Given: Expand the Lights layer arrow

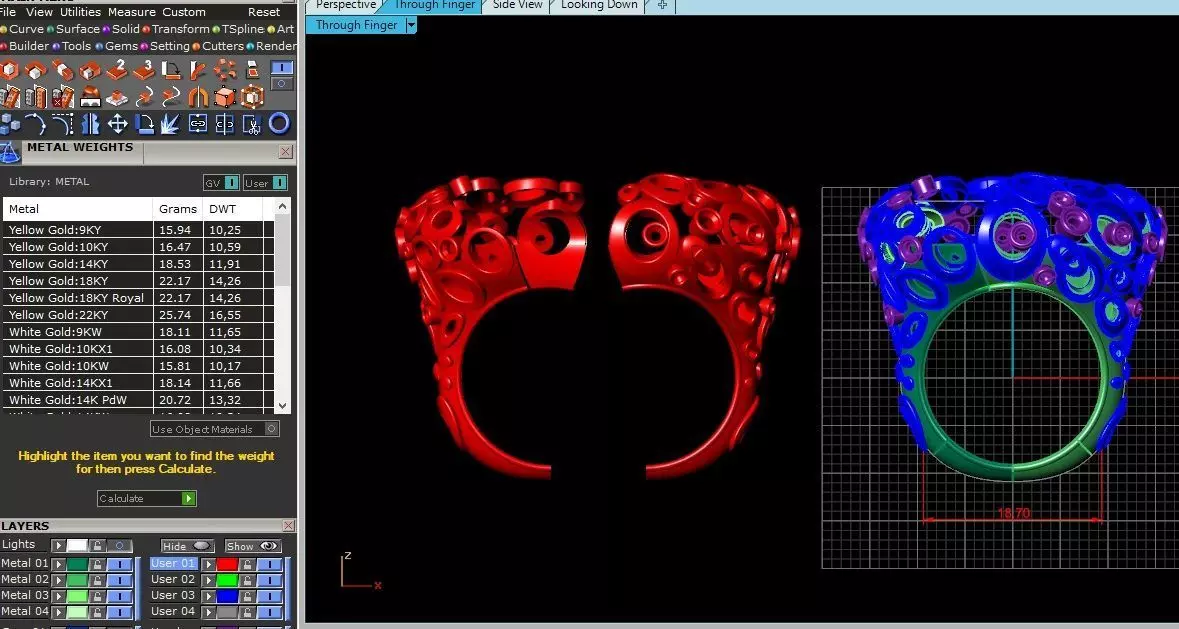Looking at the screenshot, I should 59,546.
